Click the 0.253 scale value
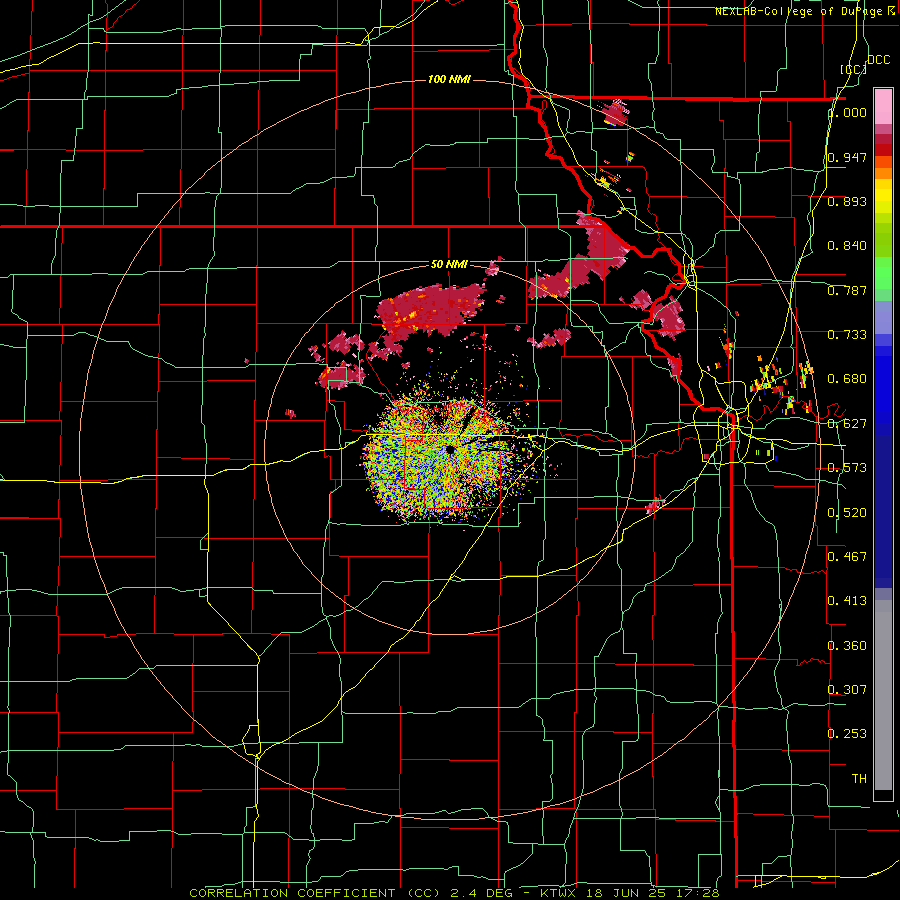Viewport: 900px width, 900px height. (847, 734)
